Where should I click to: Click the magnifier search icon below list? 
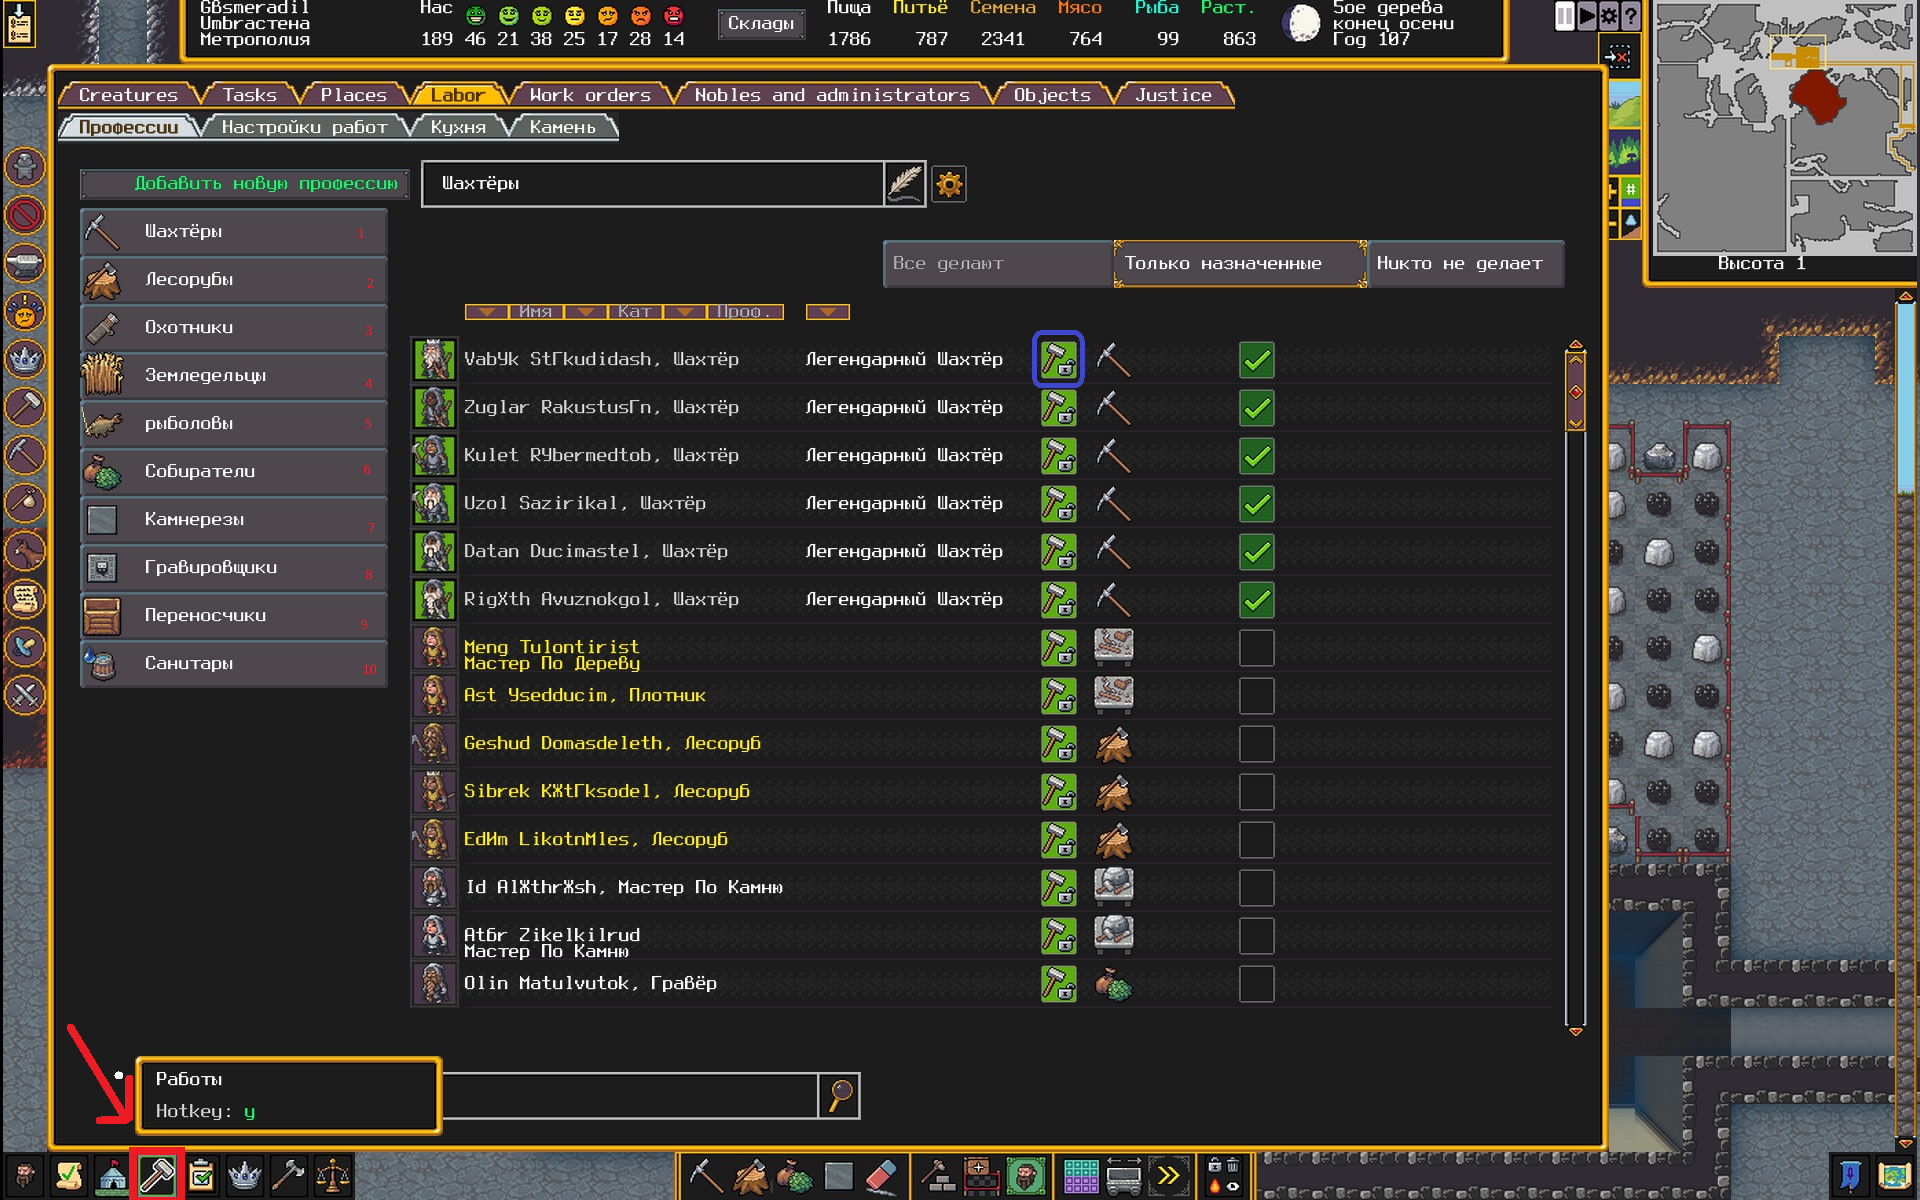[839, 1096]
